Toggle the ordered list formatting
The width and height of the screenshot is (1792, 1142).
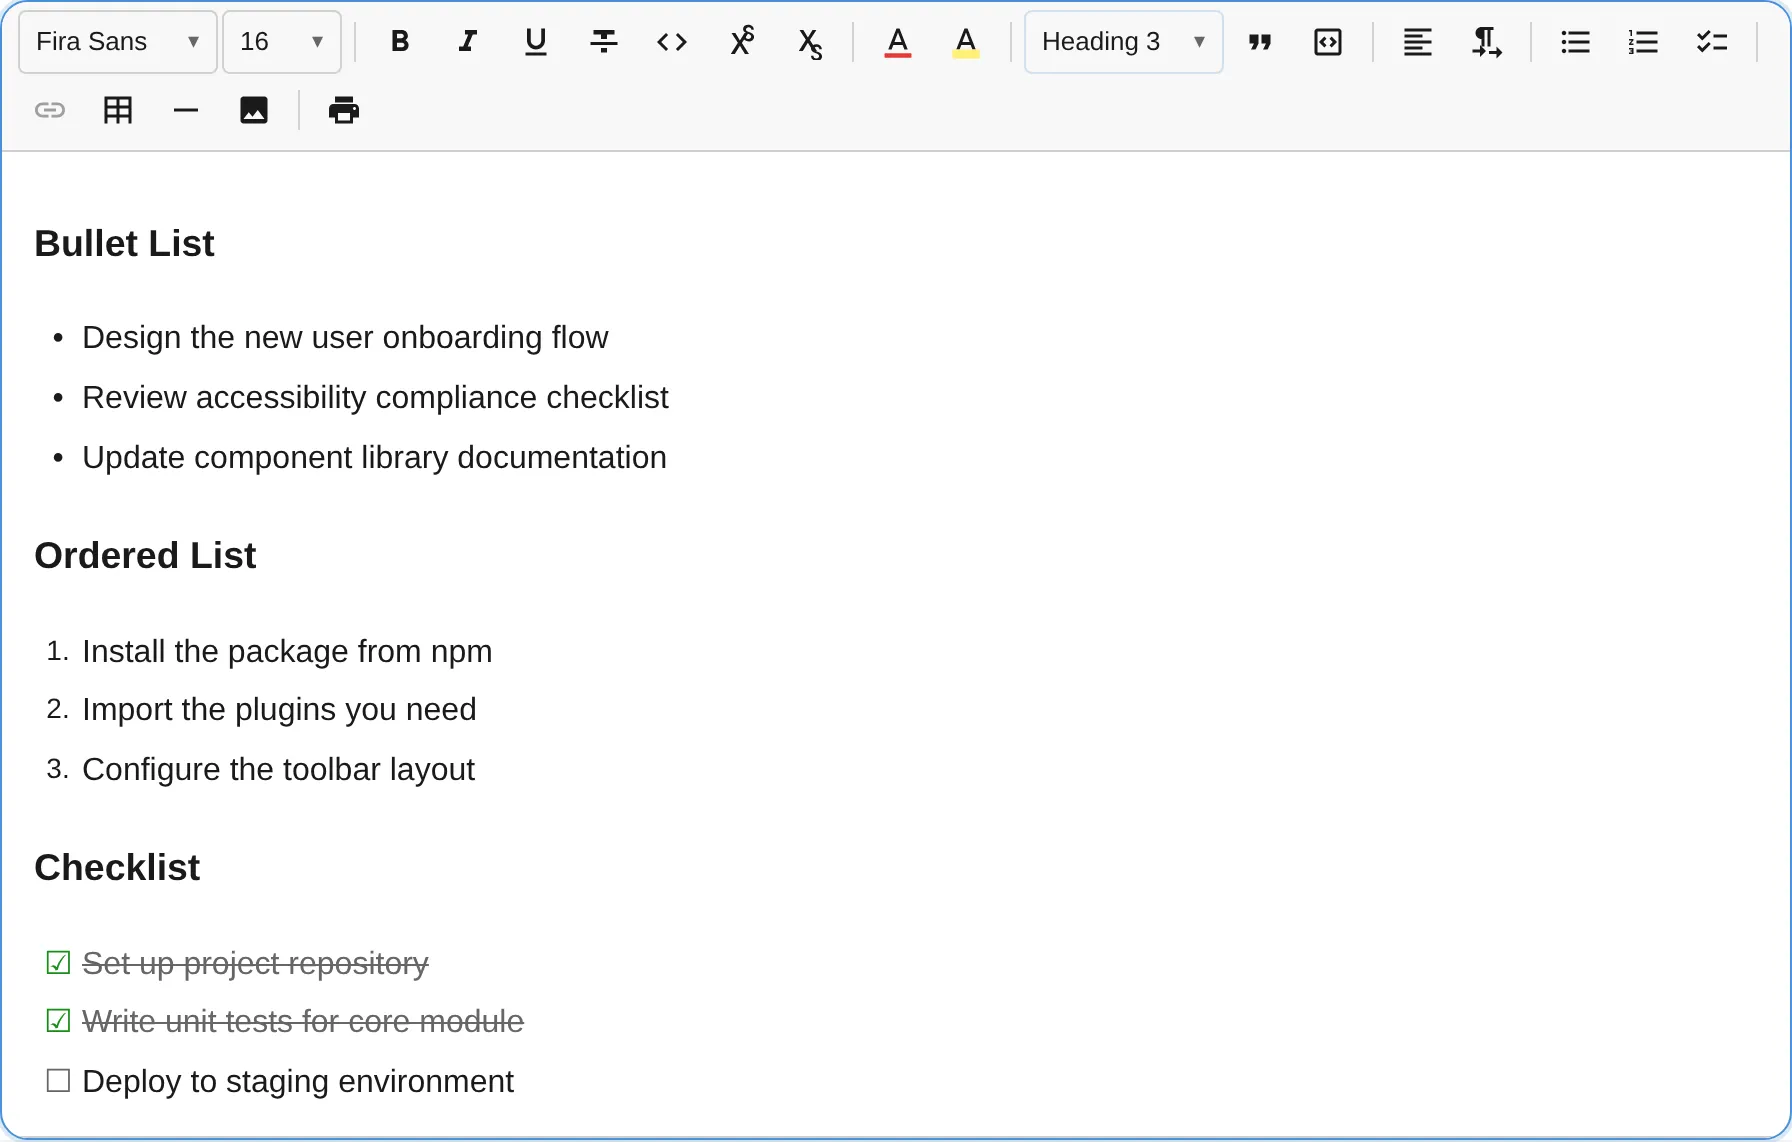1643,41
